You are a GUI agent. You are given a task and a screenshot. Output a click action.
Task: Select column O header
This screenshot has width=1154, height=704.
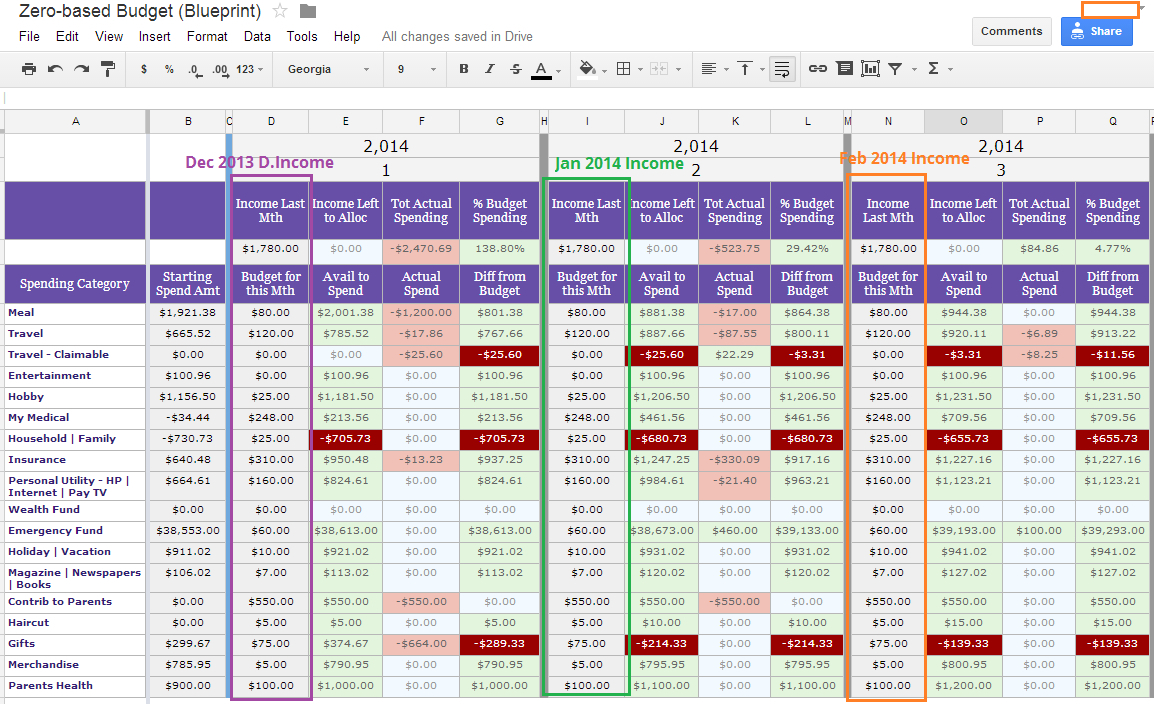[x=963, y=121]
